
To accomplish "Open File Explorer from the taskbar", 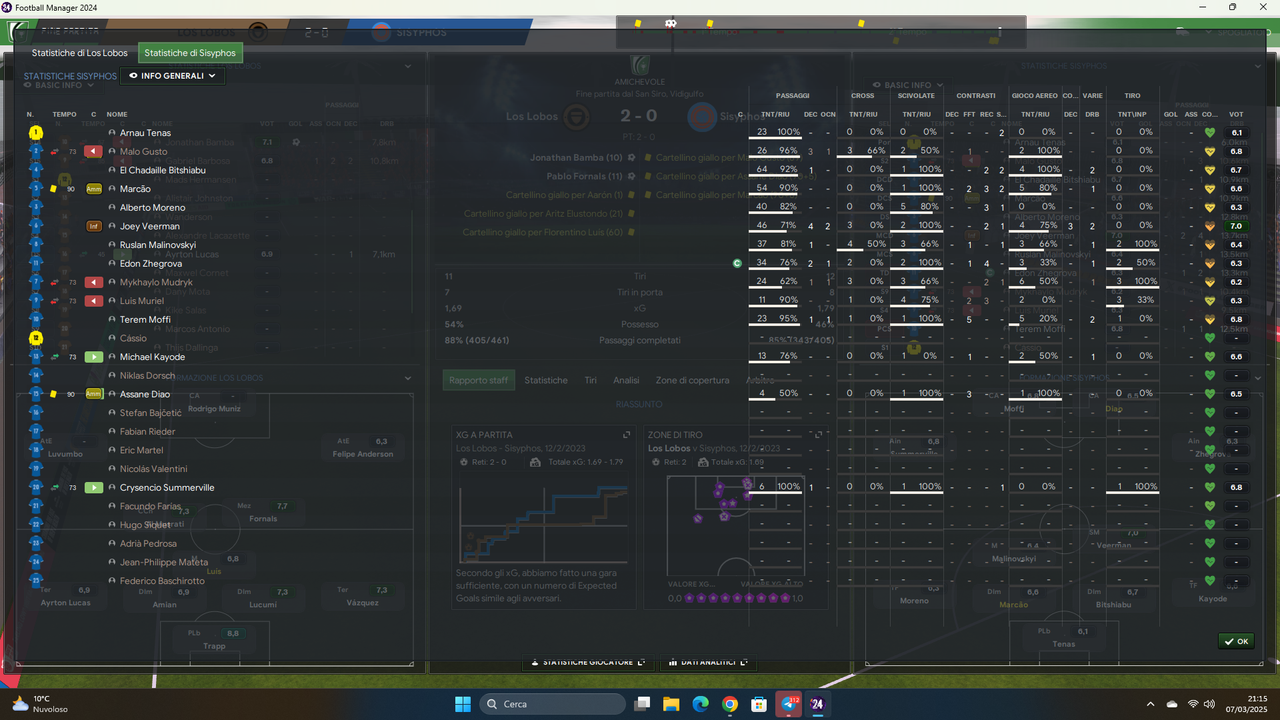I will coord(672,704).
